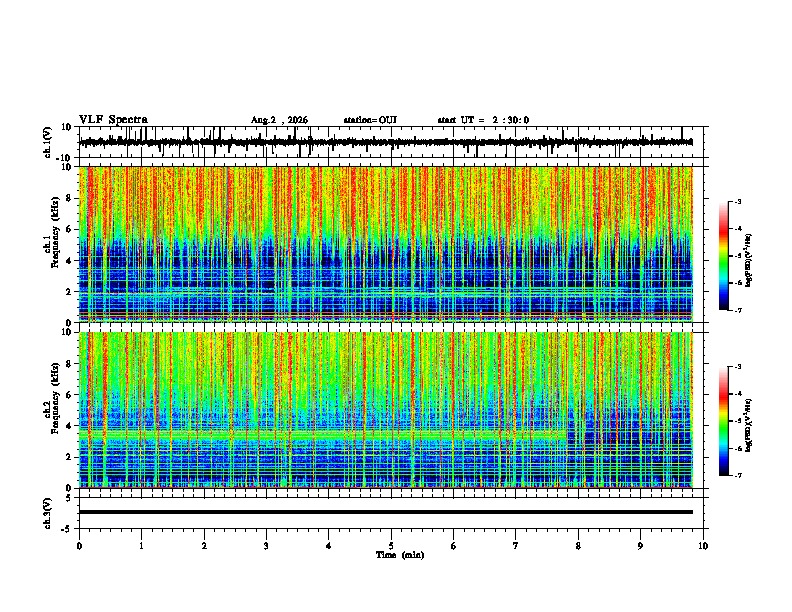Click the "station=OUI" label
This screenshot has width=792, height=612.
pyautogui.click(x=370, y=120)
